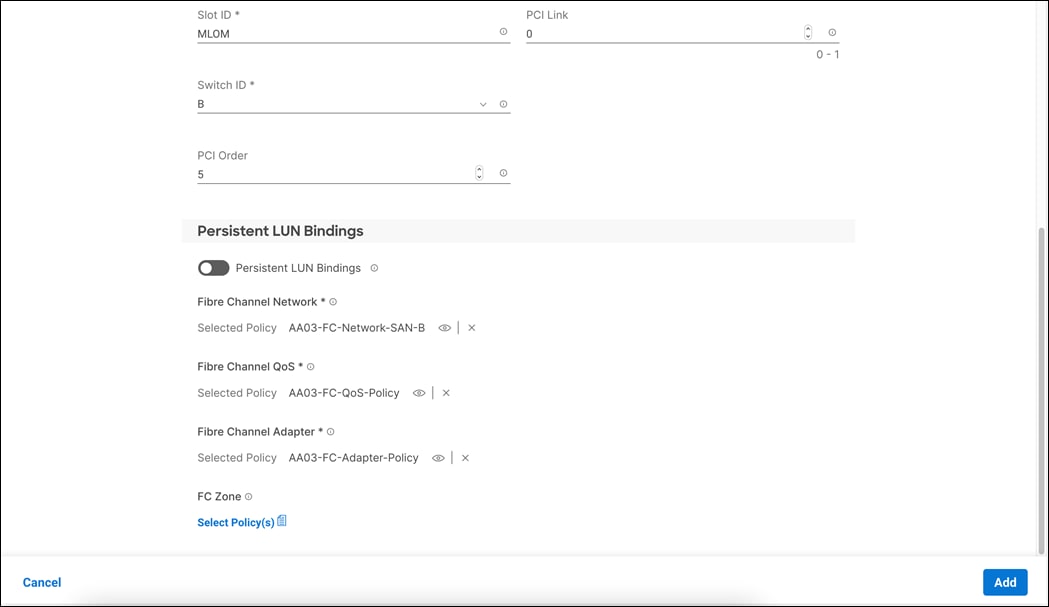
Task: Increment the PCI Order value
Action: 479,168
